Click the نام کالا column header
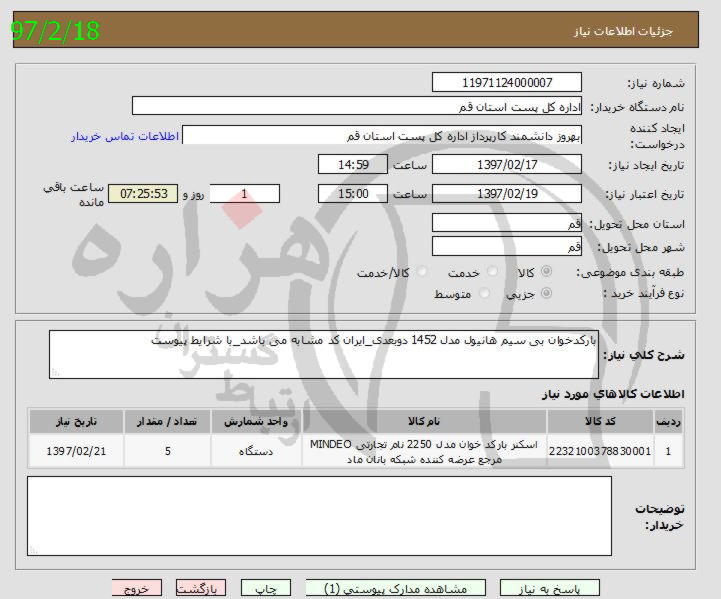The height and width of the screenshot is (599, 721). pyautogui.click(x=424, y=421)
